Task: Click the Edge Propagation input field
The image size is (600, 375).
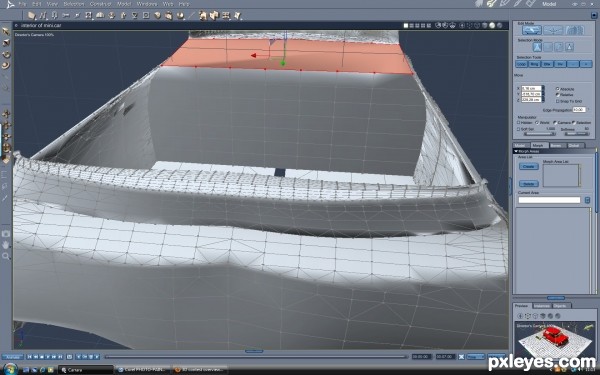Action: click(x=579, y=110)
